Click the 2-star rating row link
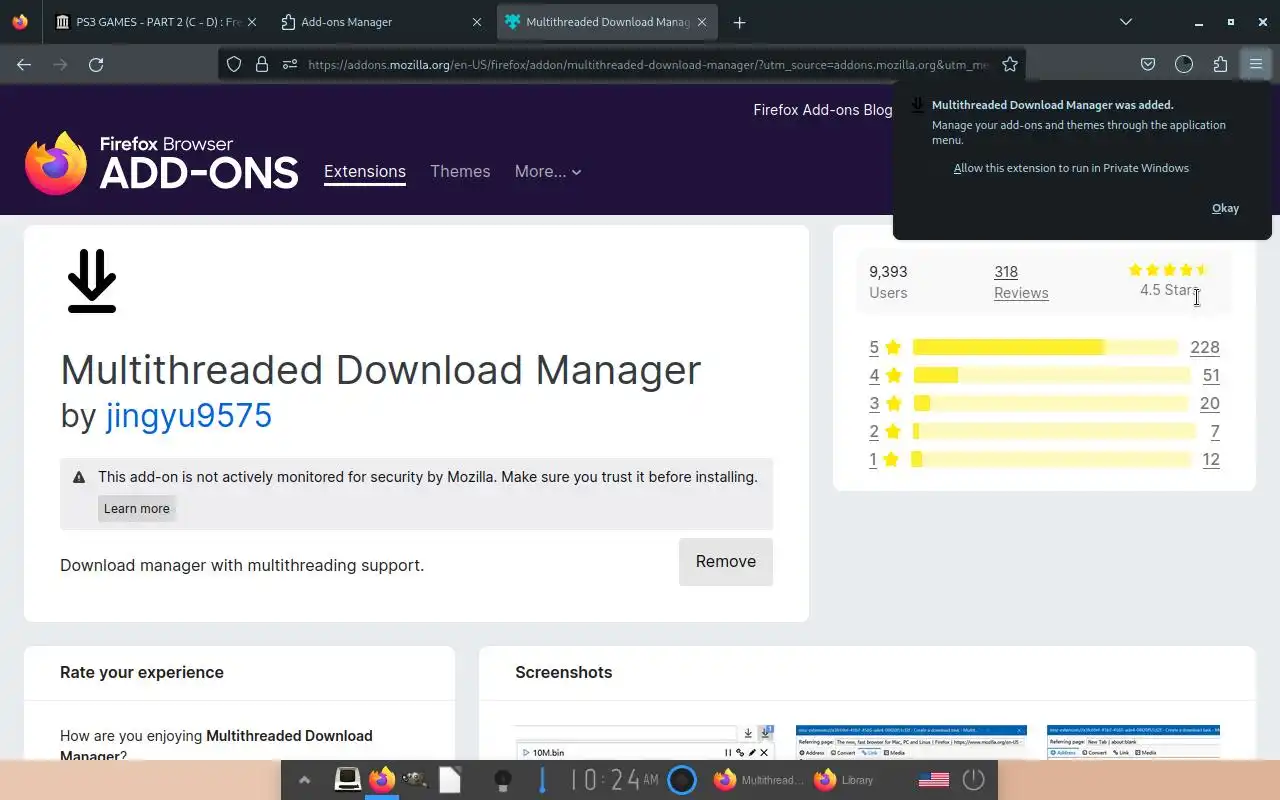This screenshot has width=1280, height=800. pyautogui.click(x=1044, y=431)
